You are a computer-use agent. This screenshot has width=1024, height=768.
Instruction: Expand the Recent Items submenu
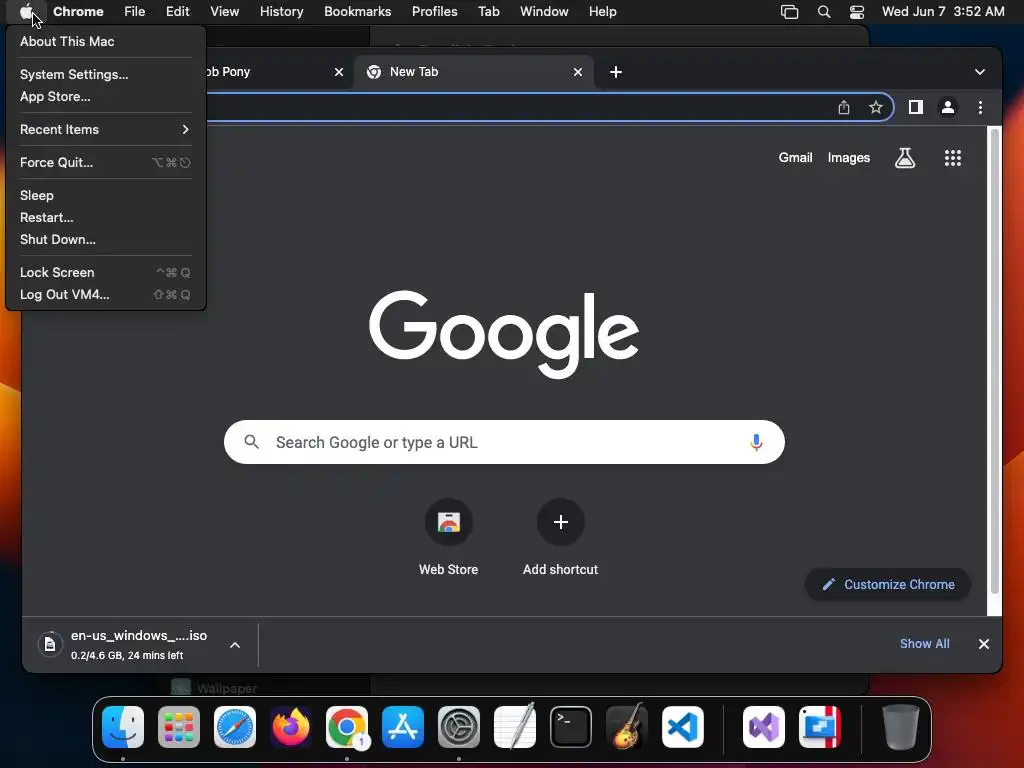tap(104, 129)
